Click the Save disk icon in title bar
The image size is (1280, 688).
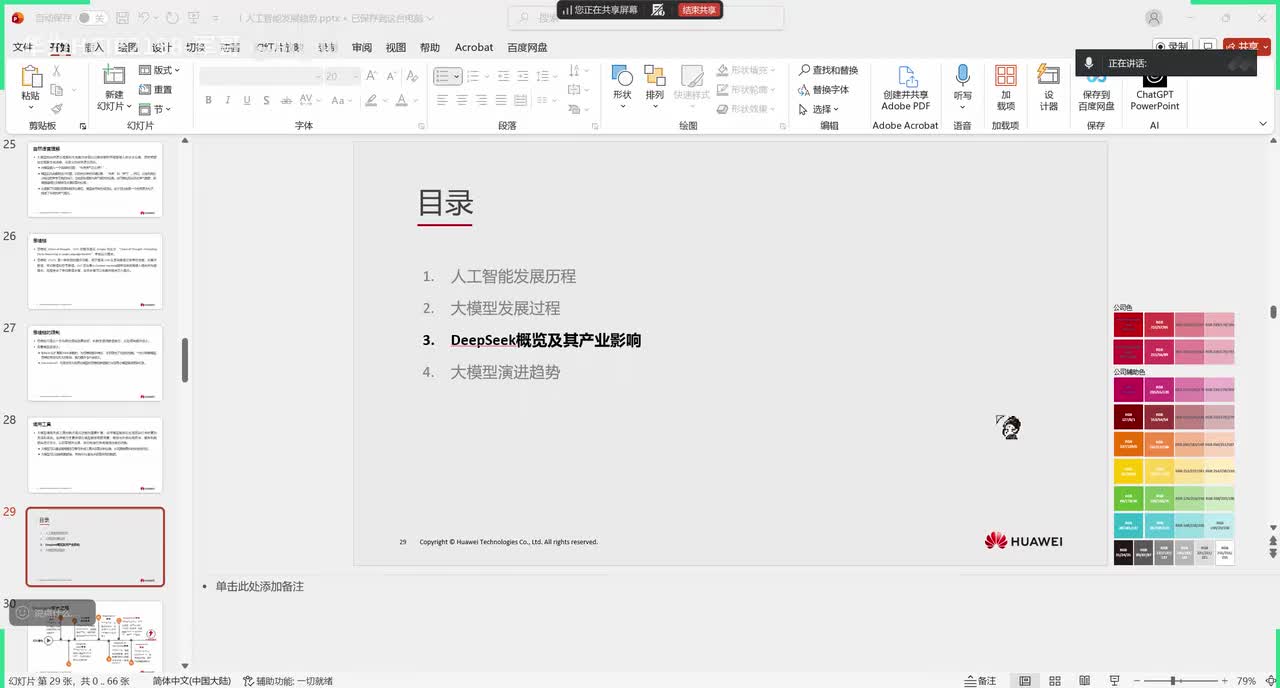pos(121,18)
